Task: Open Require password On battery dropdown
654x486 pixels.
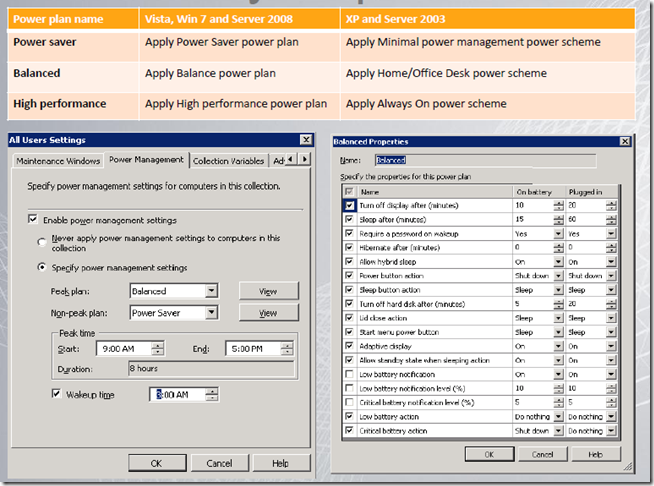Action: pyautogui.click(x=558, y=234)
